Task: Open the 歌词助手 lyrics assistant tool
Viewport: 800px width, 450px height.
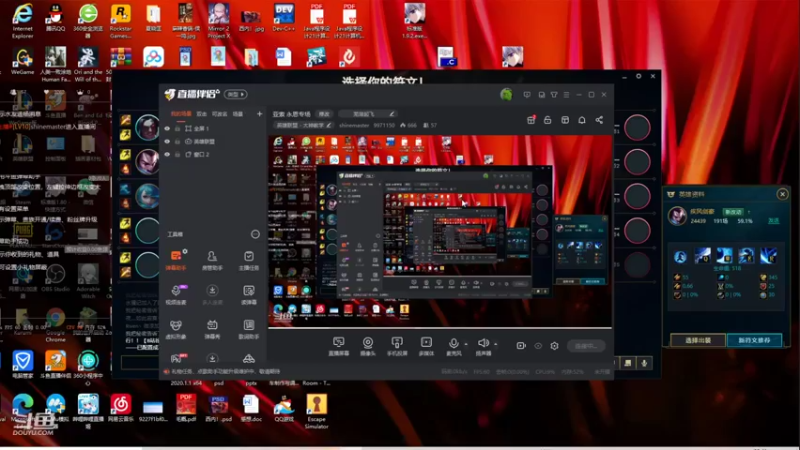Action: pos(248,329)
